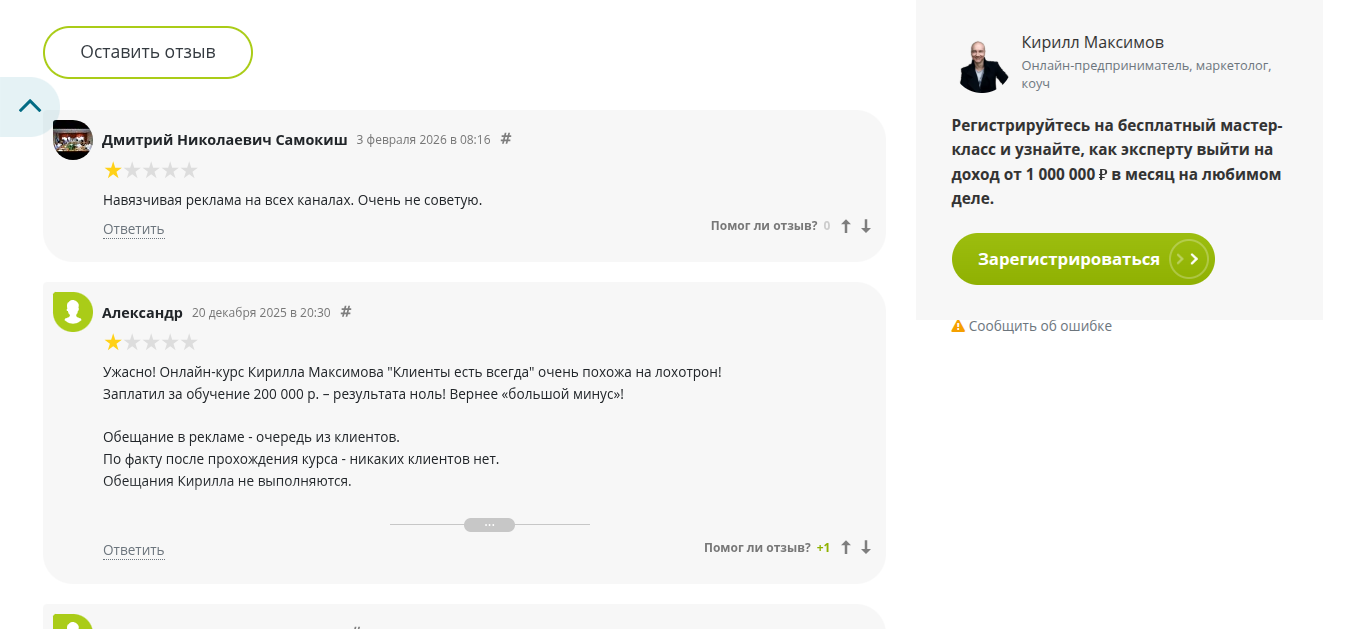Viewport: 1365px width, 629px height.
Task: Click 'Сообщить об ошибке' link
Action: point(1039,326)
